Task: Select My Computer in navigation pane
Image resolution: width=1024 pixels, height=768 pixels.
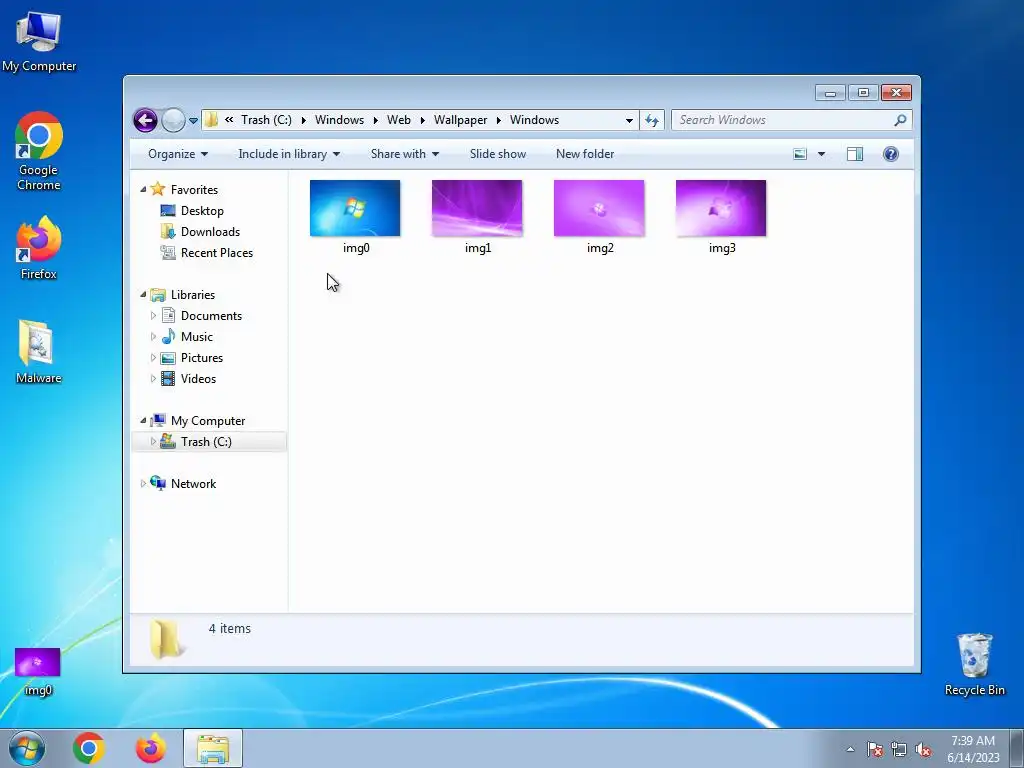Action: click(x=208, y=421)
